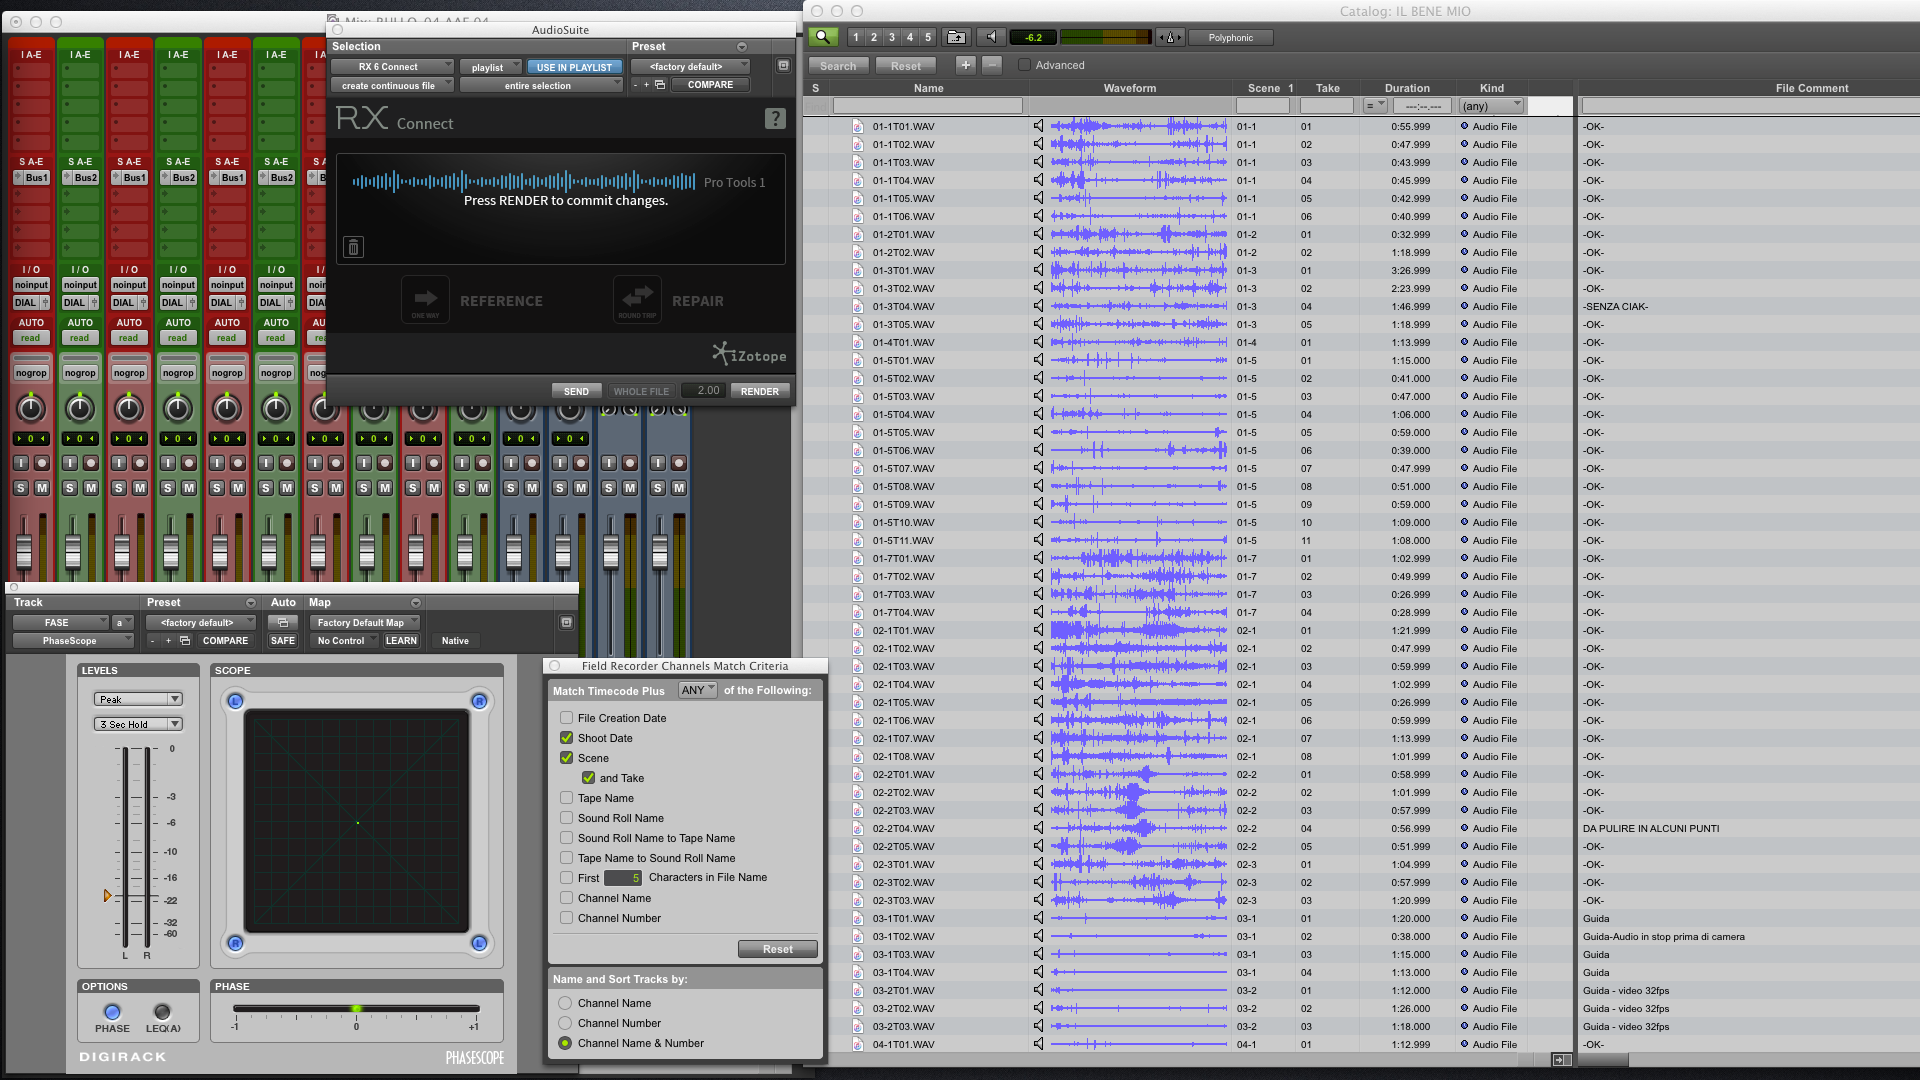
Task: Click the previous-preset minus in PhaseScope header
Action: [152, 641]
